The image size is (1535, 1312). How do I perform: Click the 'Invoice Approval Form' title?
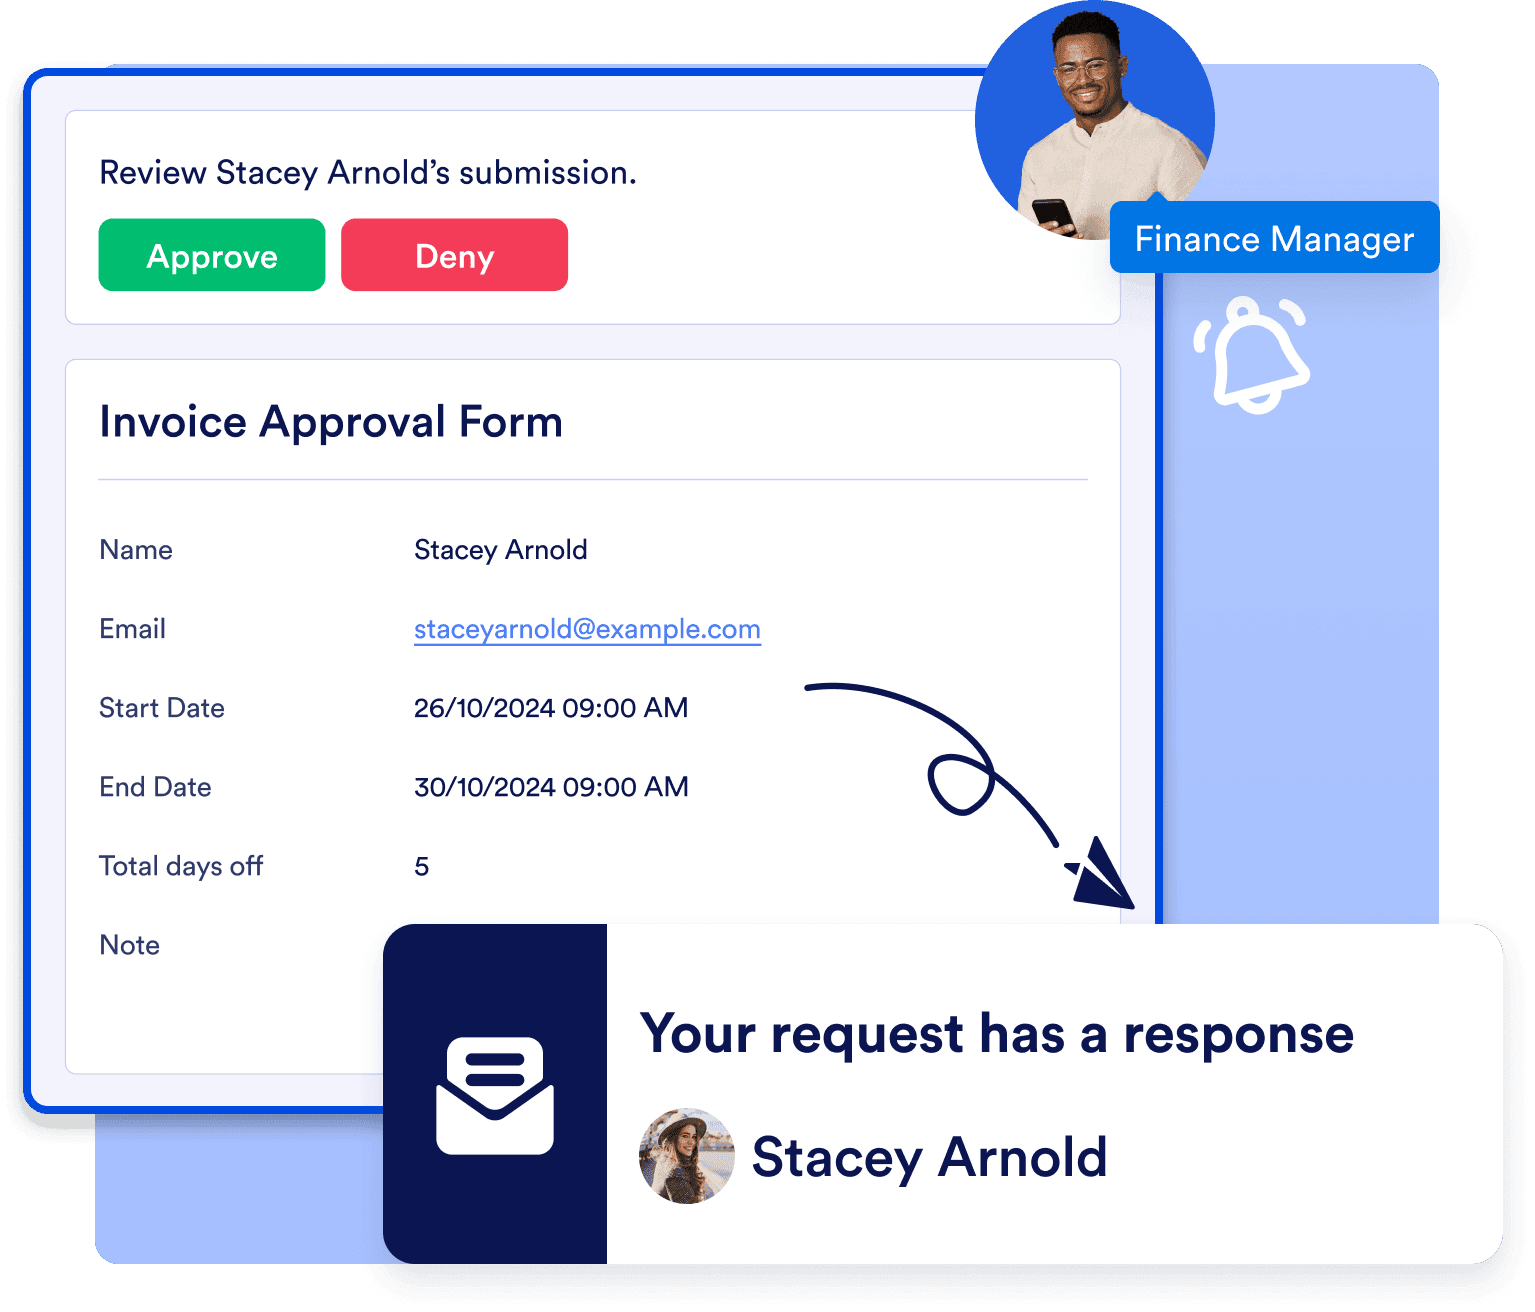(x=331, y=422)
